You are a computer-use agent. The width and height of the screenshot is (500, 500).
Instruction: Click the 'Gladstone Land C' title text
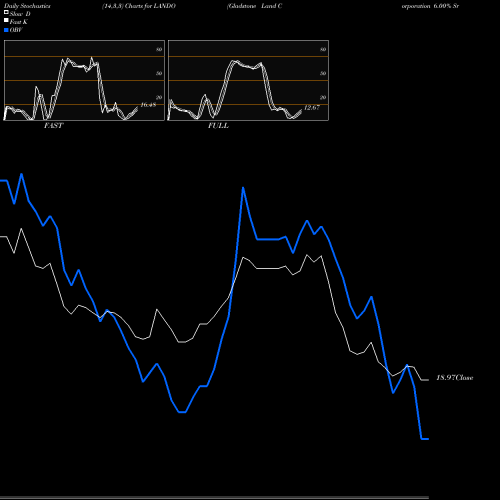coord(255,6)
